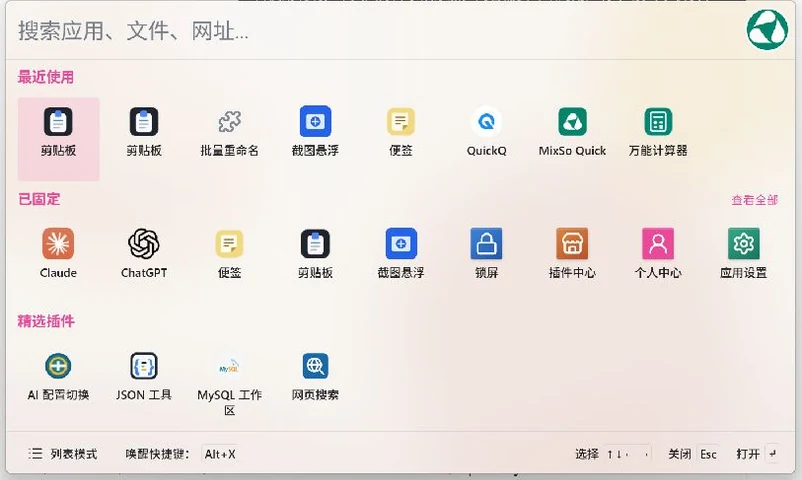Open 截图悬浮 in 最近使用 row
This screenshot has width=802, height=480.
315,132
